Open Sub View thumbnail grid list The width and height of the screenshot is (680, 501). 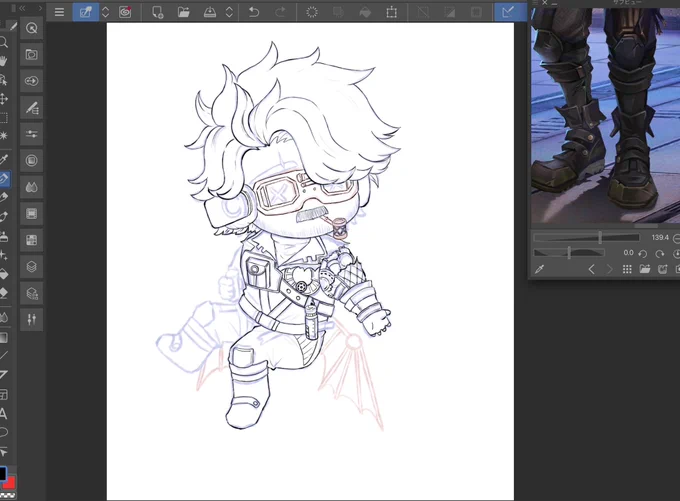[627, 269]
